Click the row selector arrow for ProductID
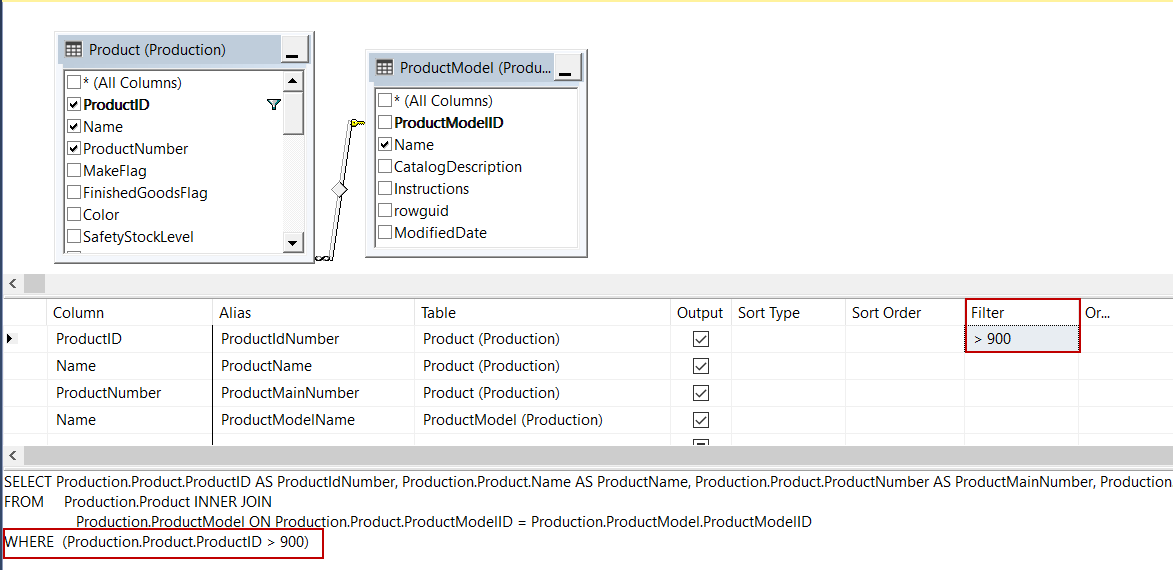Image resolution: width=1173 pixels, height=570 pixels. [10, 339]
